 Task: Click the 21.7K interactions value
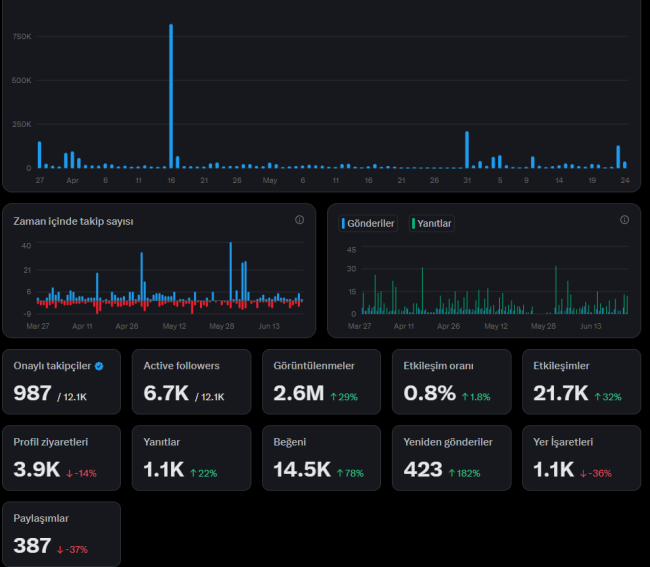click(x=560, y=393)
